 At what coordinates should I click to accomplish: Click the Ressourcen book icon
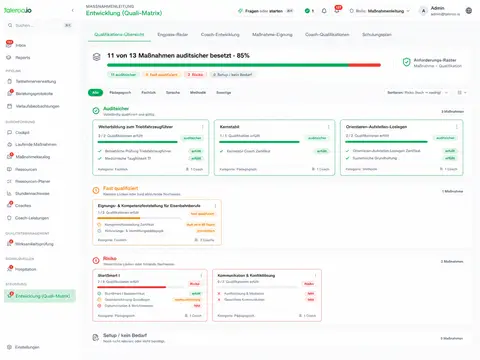point(9,169)
